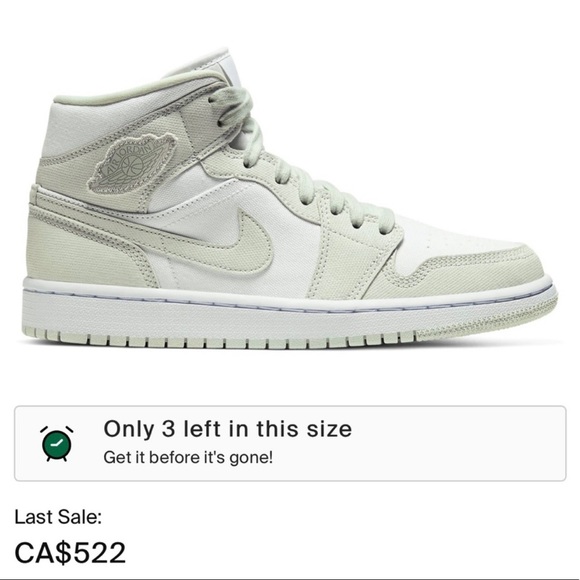Image resolution: width=580 pixels, height=580 pixels.
Task: Click the "Get it before it's gone!" text
Action: pyautogui.click(x=188, y=457)
